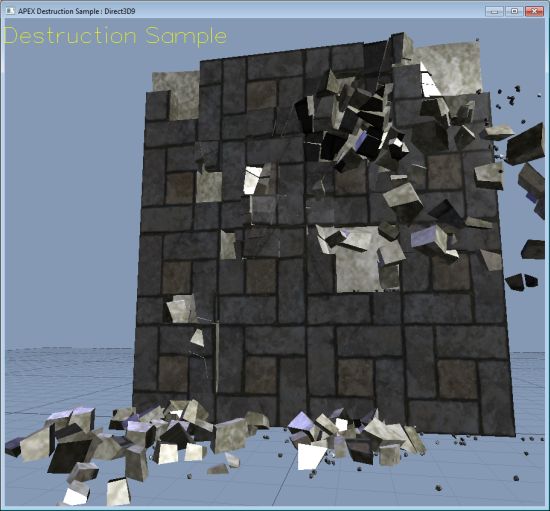Click the large flying chunk at right edge
This screenshot has height=511, width=550.
coord(525,144)
